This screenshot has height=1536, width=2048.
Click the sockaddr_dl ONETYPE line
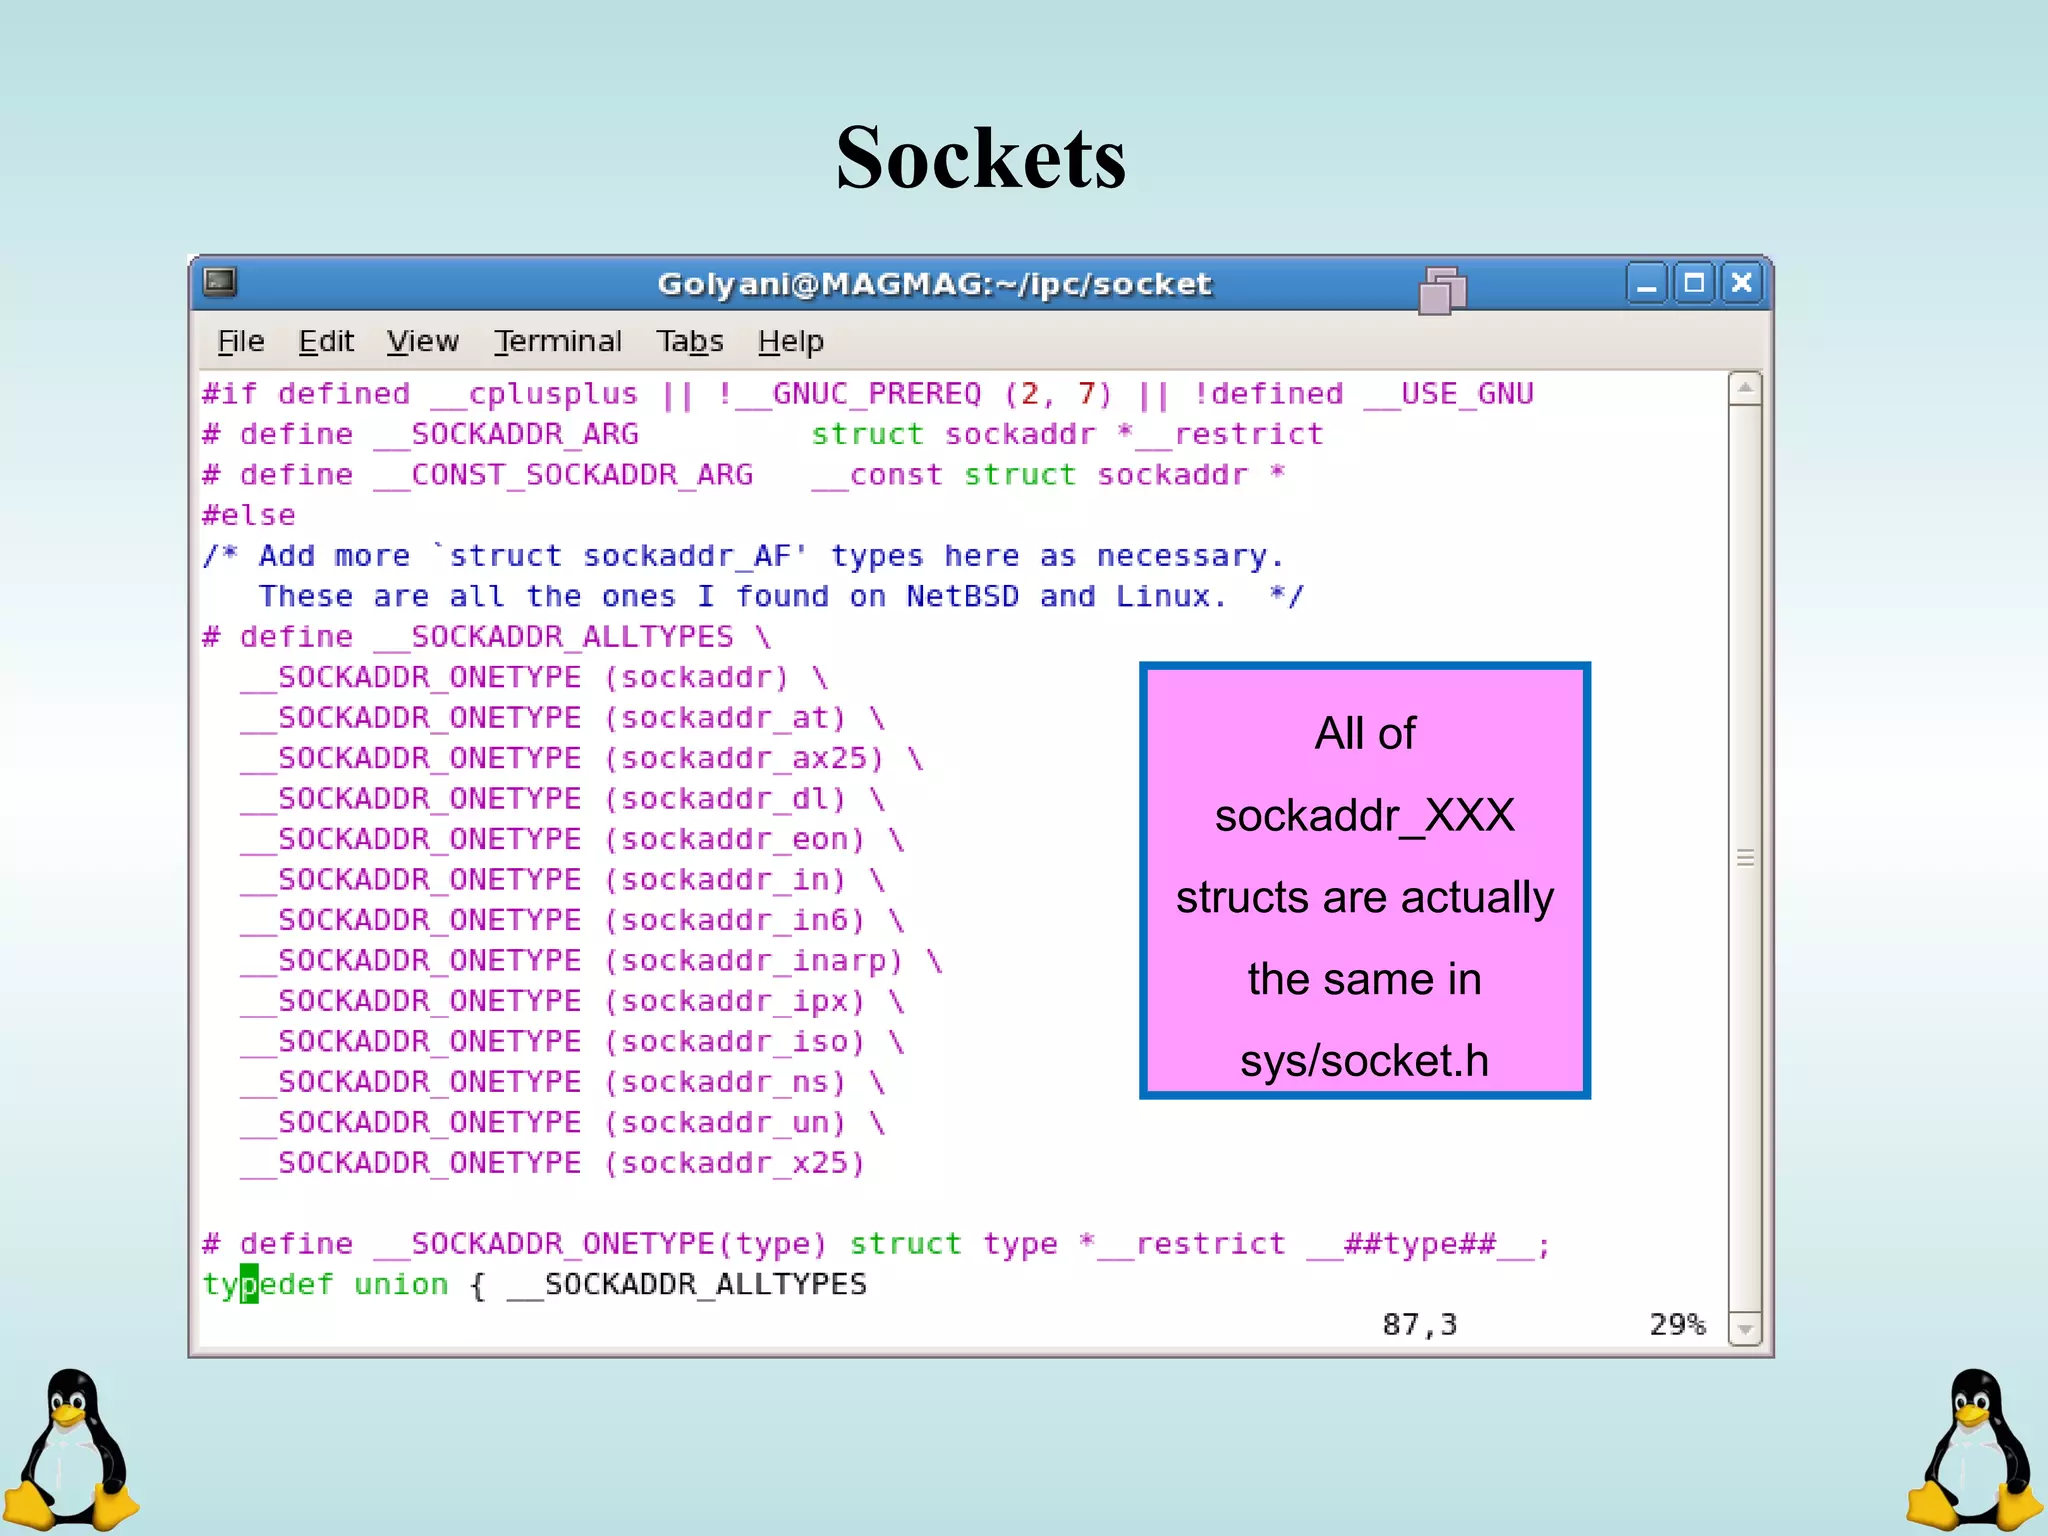click(563, 799)
